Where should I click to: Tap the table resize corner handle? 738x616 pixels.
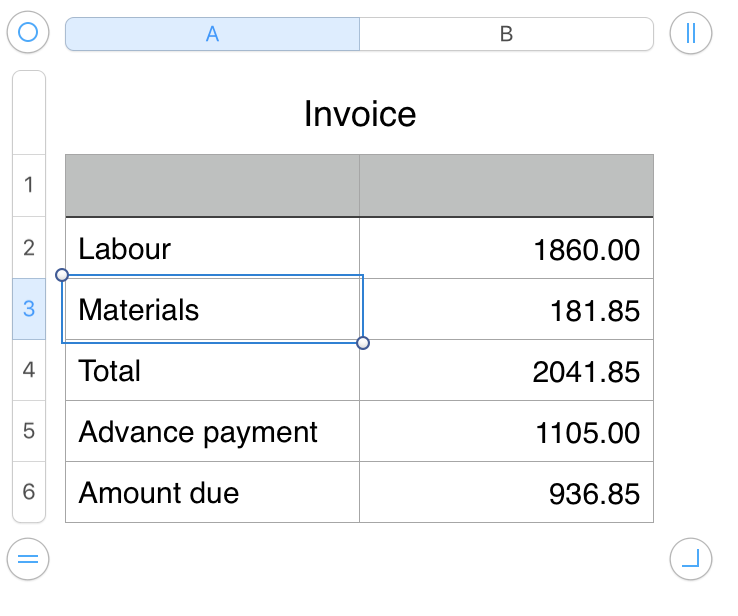(x=691, y=559)
